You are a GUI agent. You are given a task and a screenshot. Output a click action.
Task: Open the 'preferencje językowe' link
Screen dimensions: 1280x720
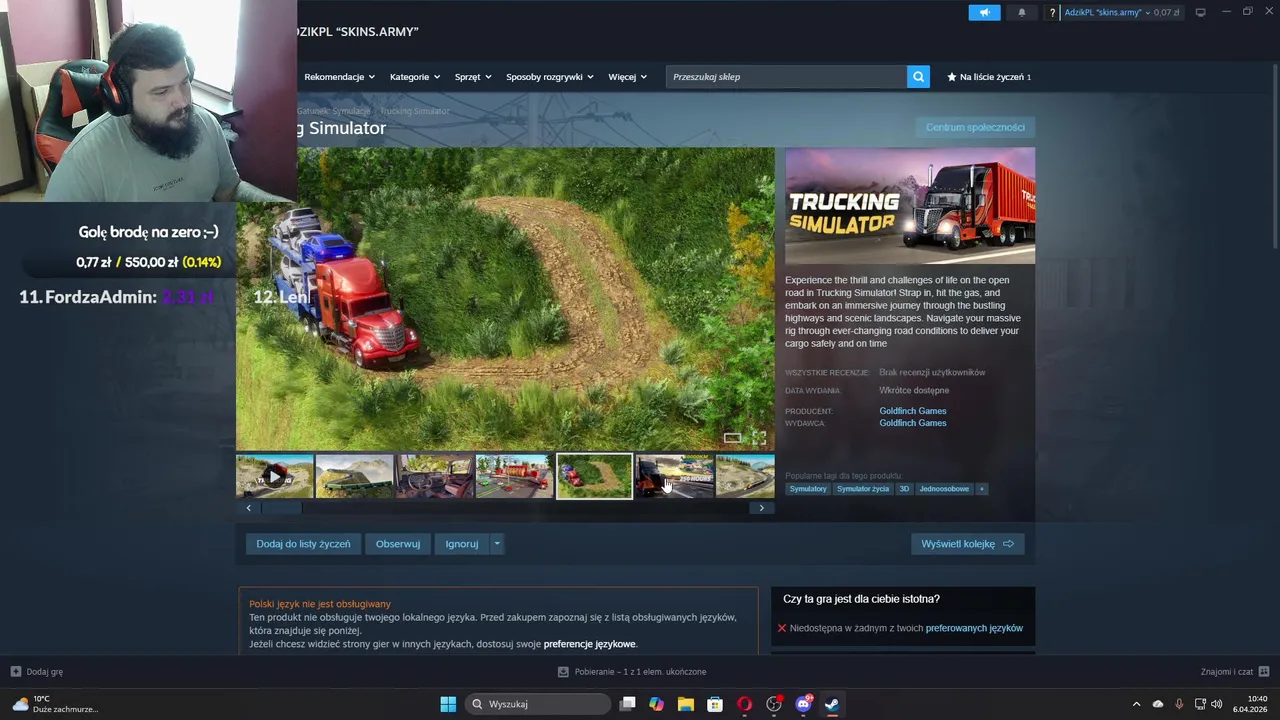point(590,644)
